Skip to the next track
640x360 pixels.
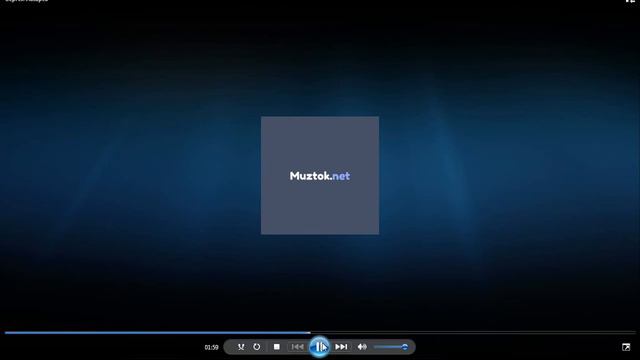(341, 347)
